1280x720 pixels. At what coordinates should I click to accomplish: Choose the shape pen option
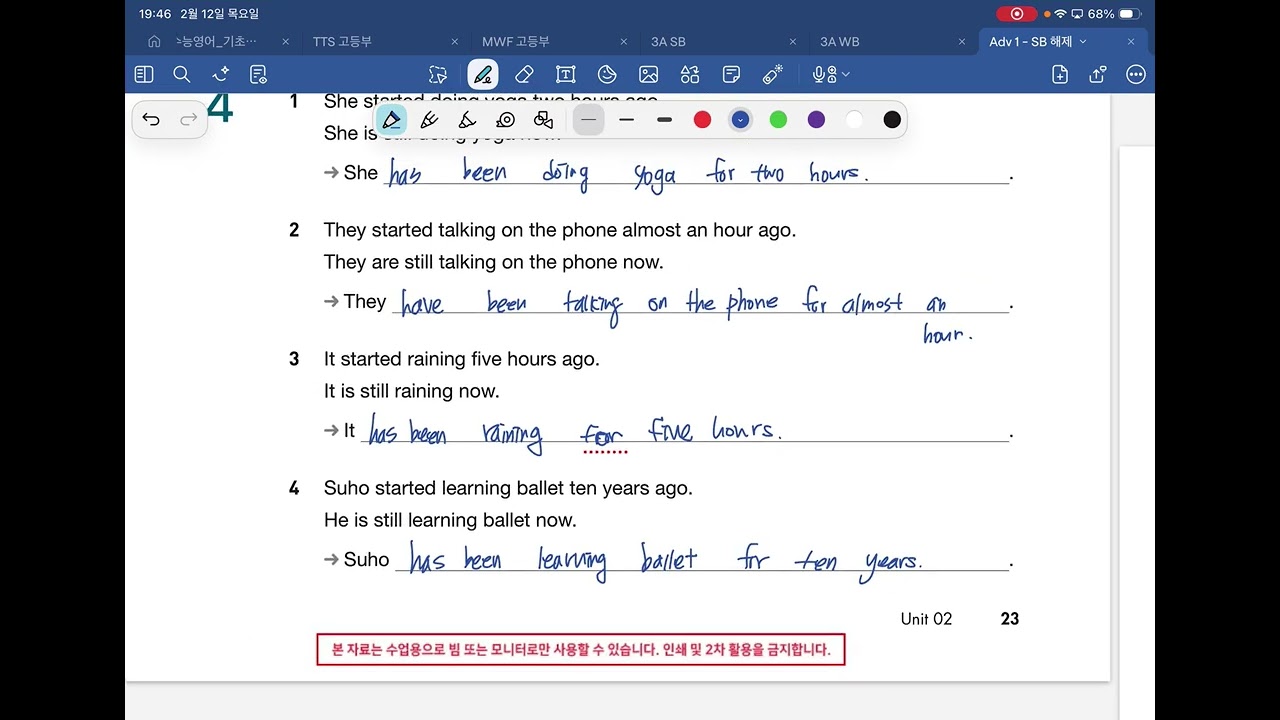pos(543,120)
